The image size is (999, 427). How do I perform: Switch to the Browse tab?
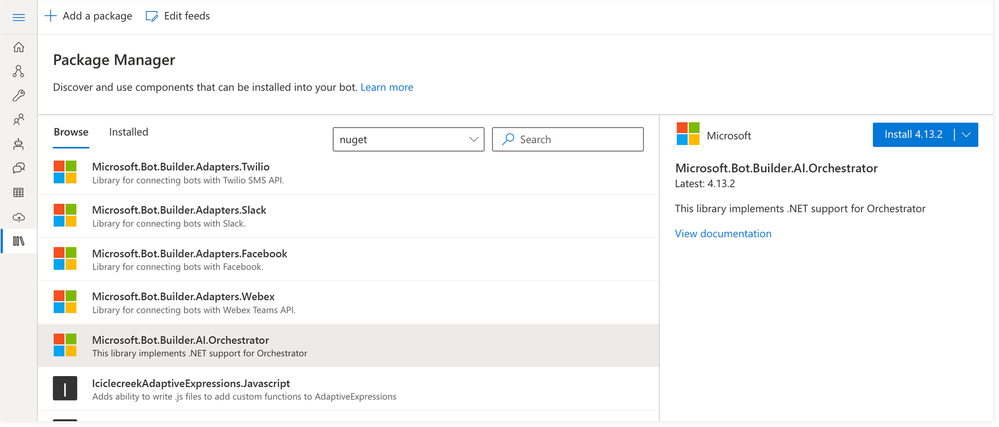[x=71, y=132]
